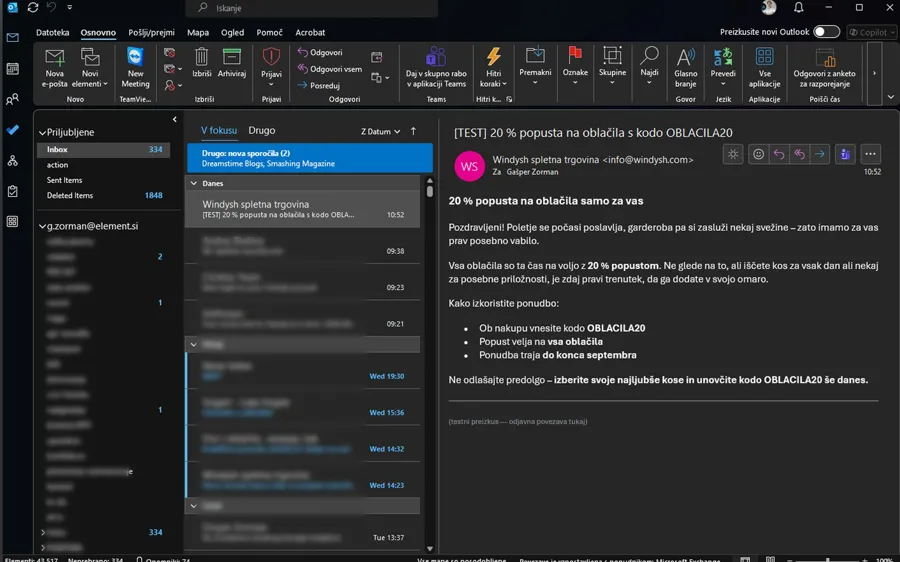Click message header forward arrow button
Screen dimensions: 900x562
820,154
